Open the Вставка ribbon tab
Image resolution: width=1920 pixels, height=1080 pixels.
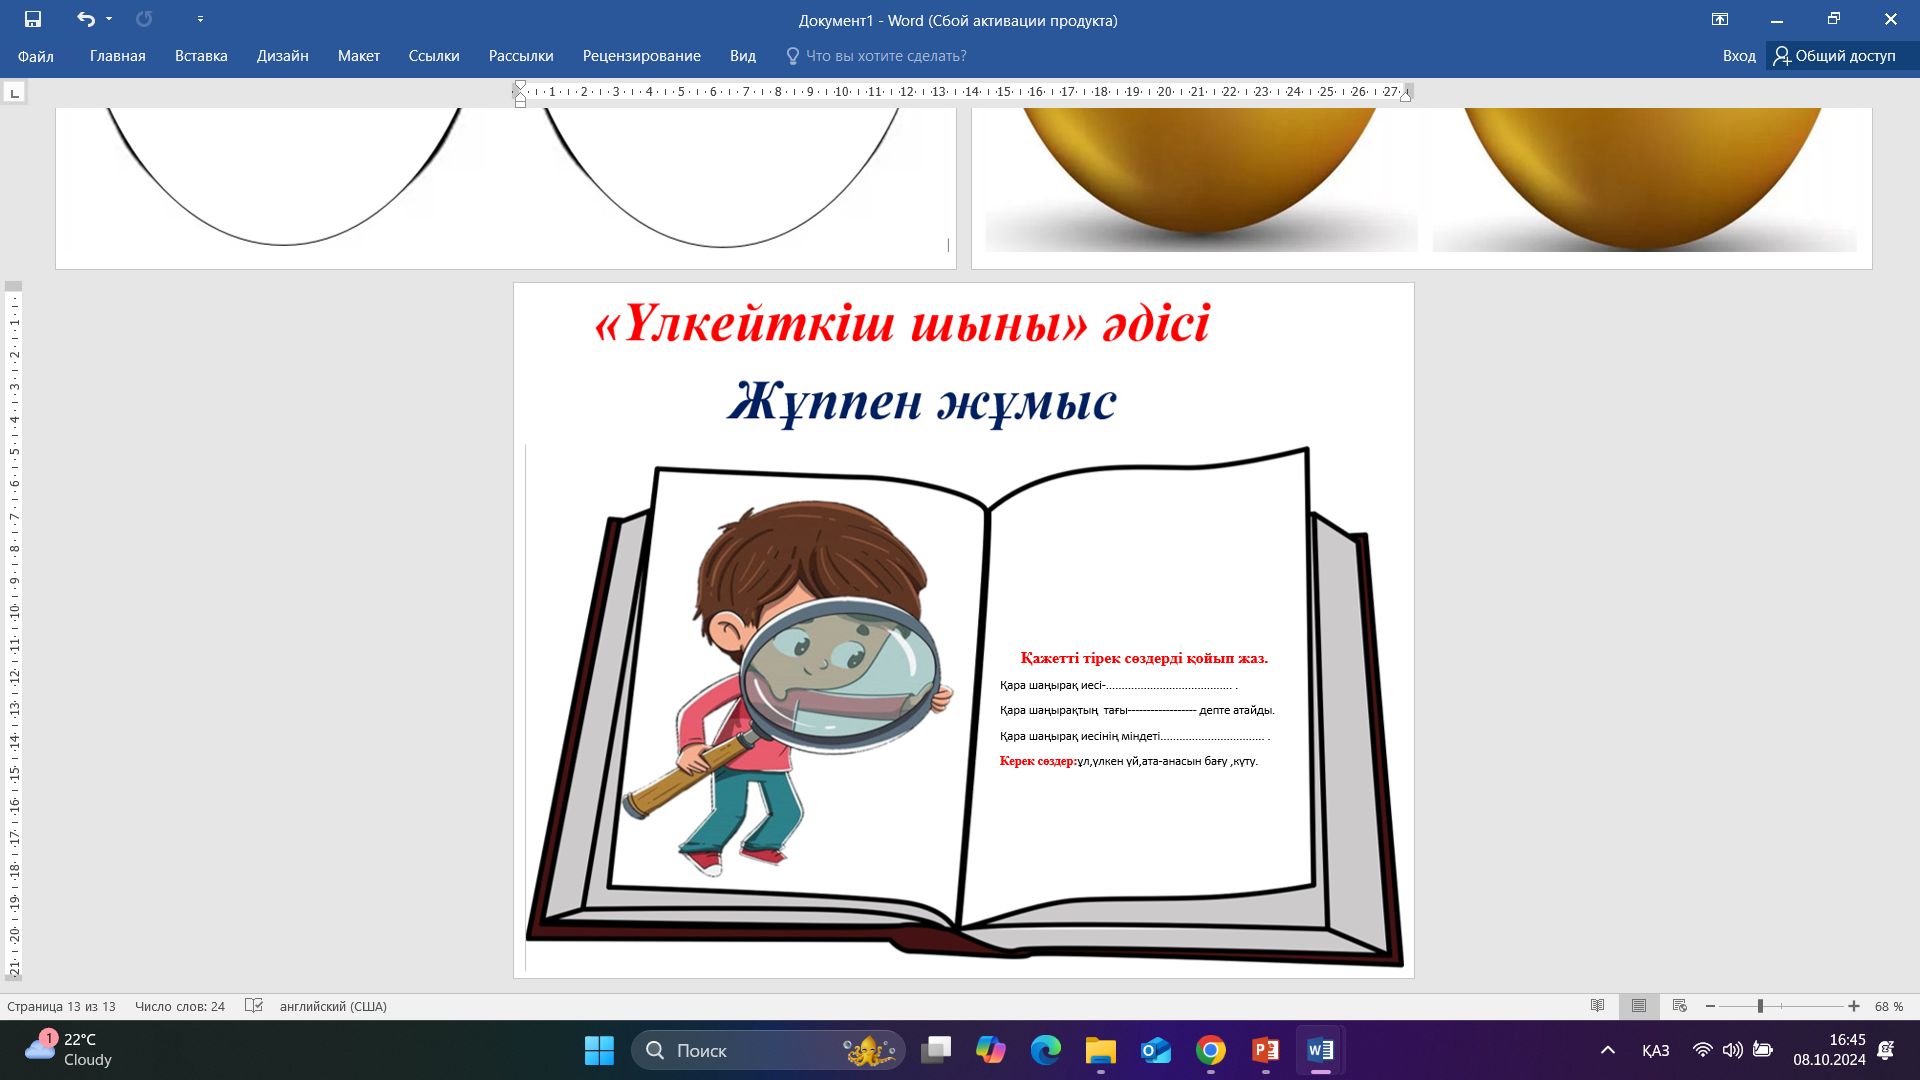point(201,56)
